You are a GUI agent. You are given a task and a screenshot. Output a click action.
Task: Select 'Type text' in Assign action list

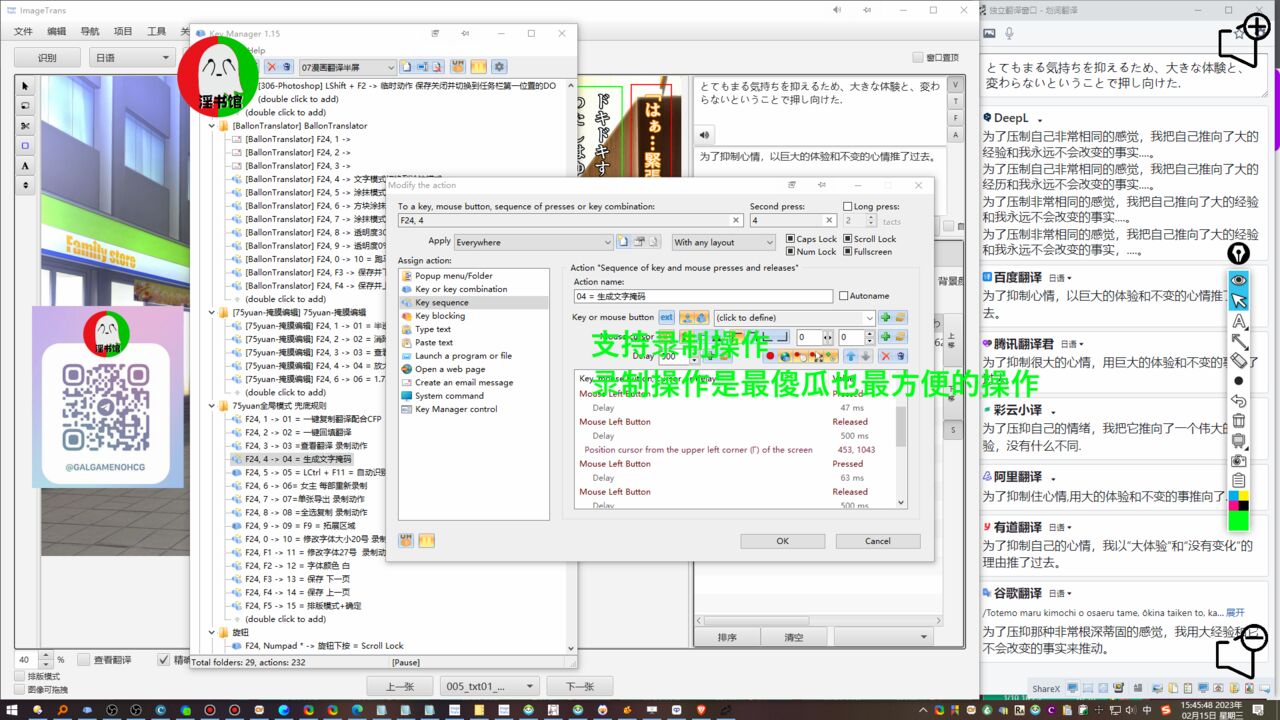pos(433,329)
